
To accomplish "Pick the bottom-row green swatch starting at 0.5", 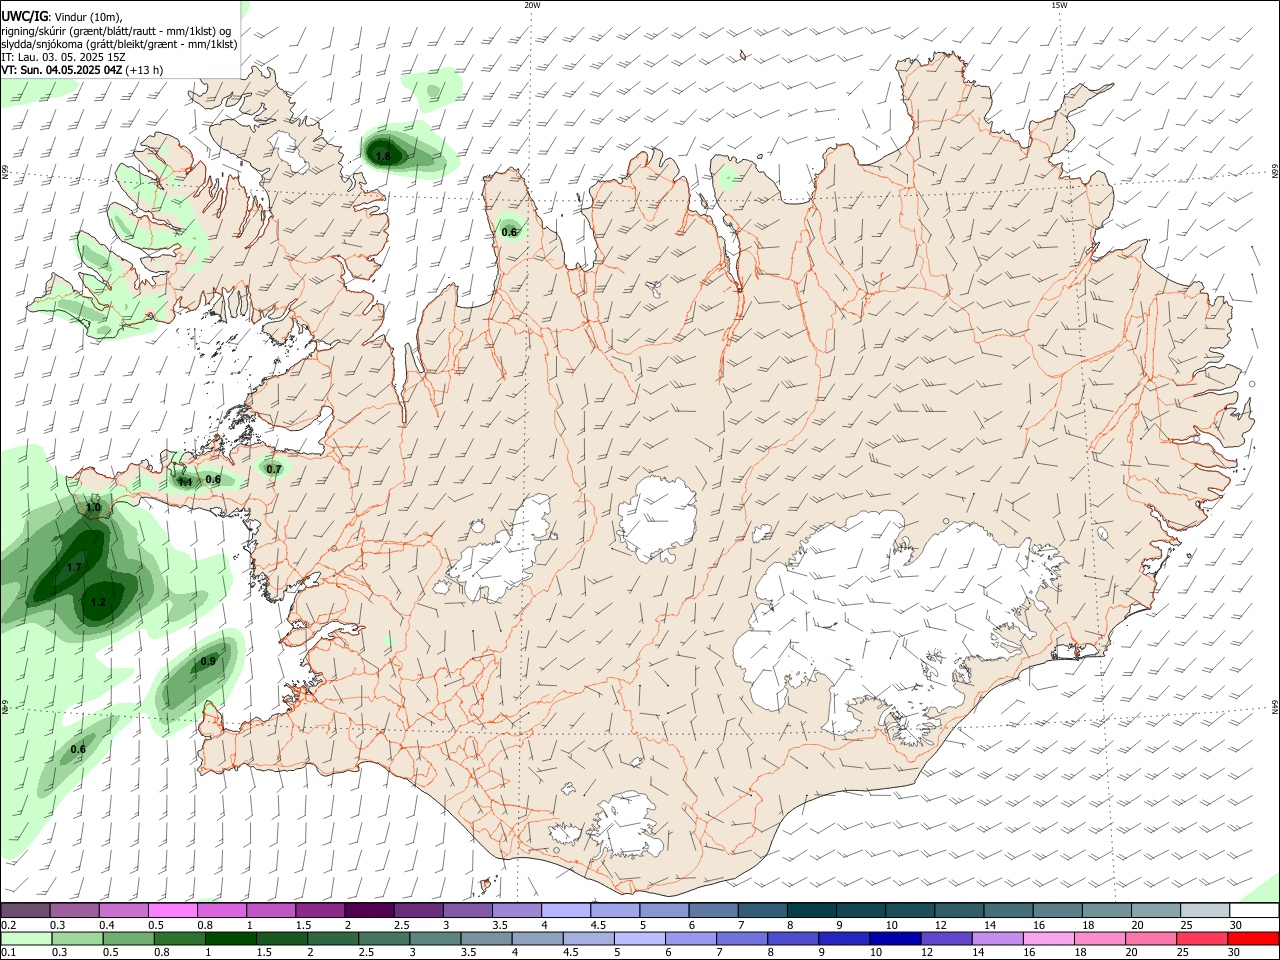I will pyautogui.click(x=128, y=938).
